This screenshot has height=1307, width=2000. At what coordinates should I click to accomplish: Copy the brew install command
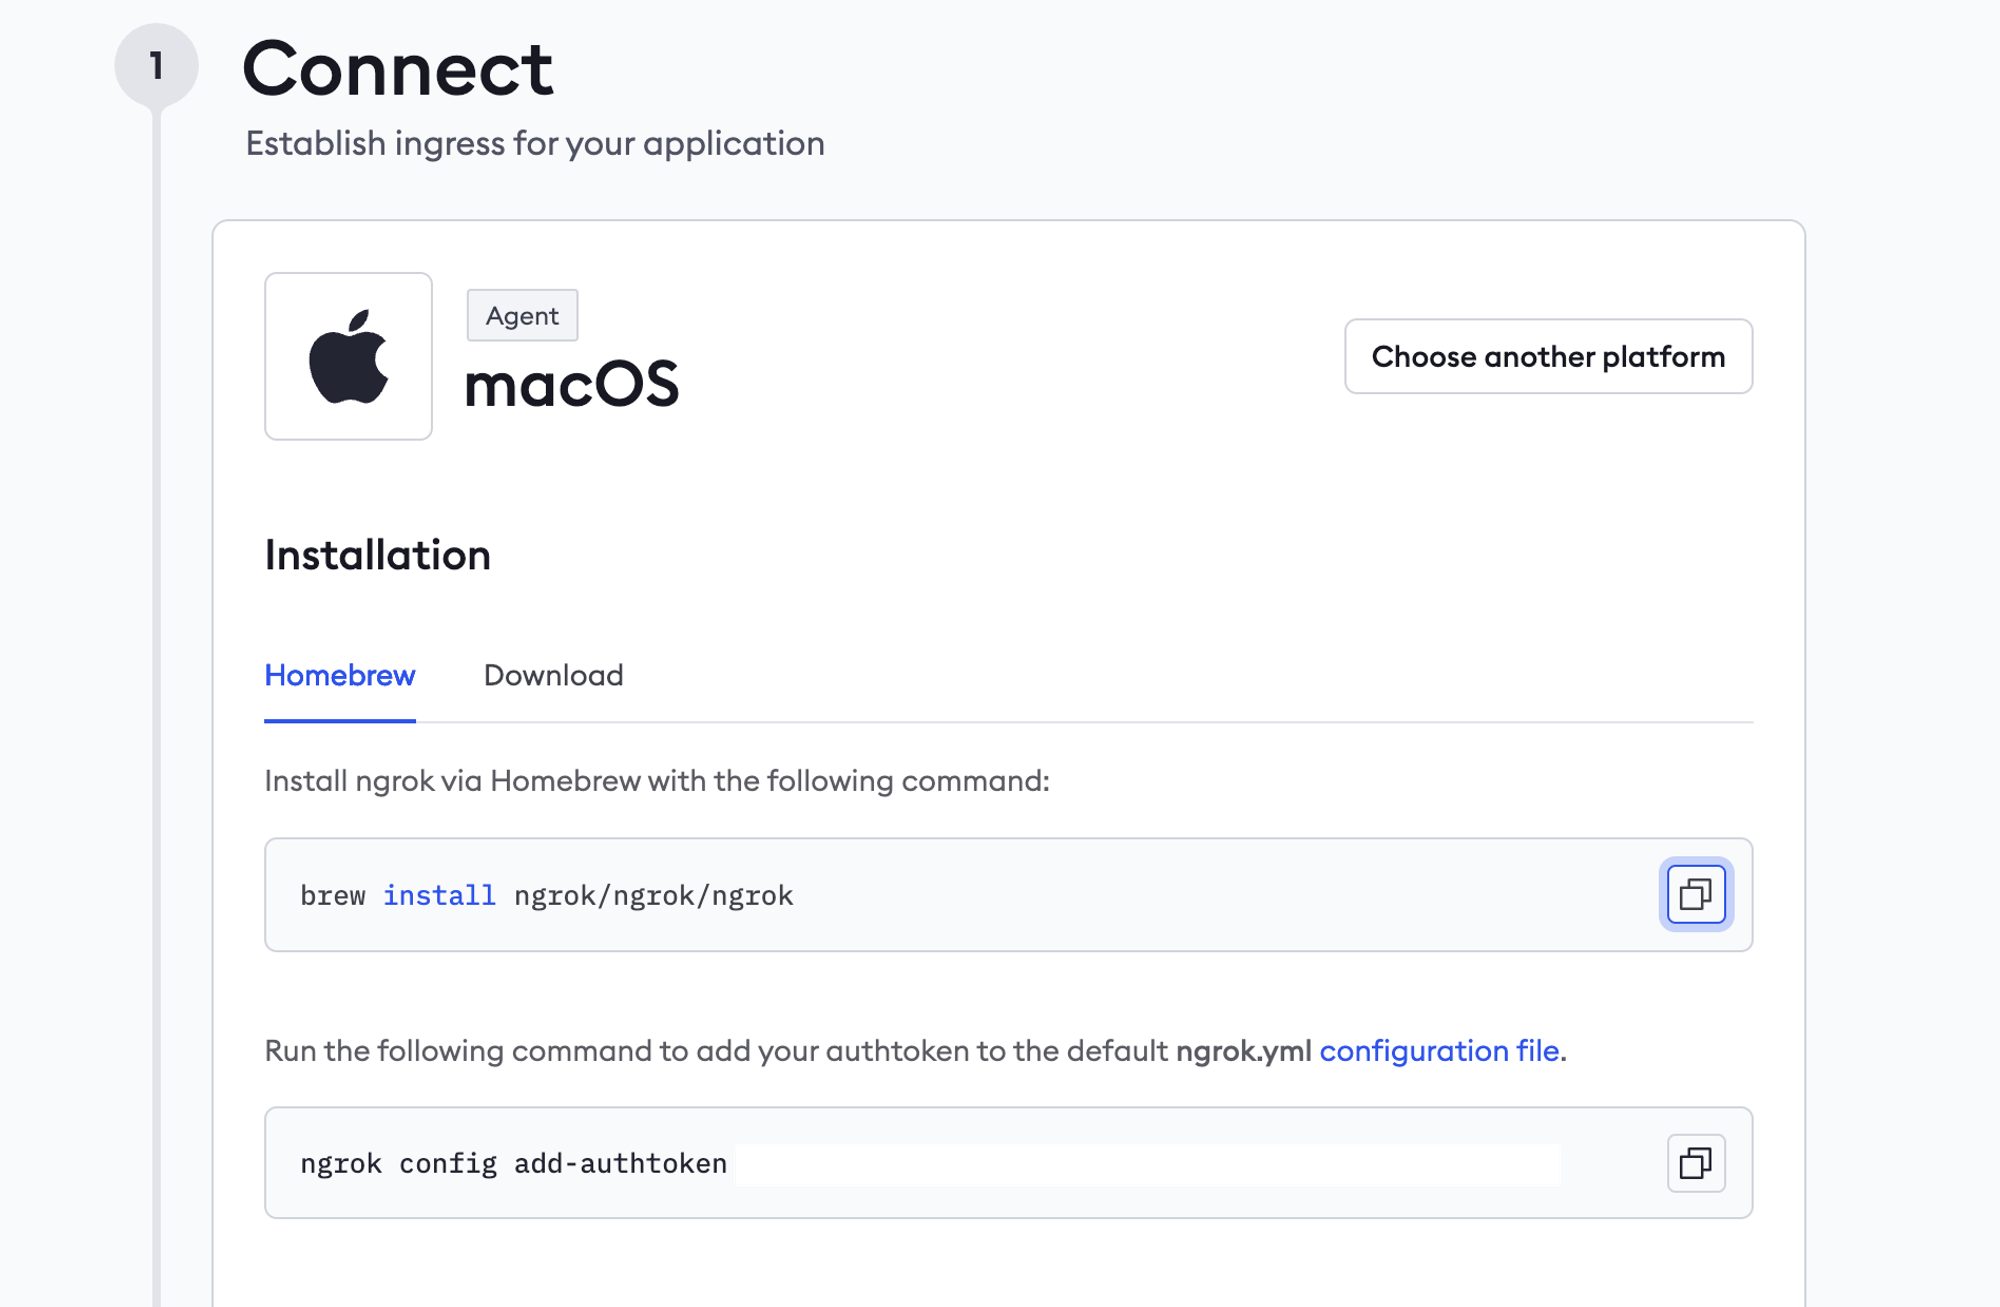(x=1695, y=894)
